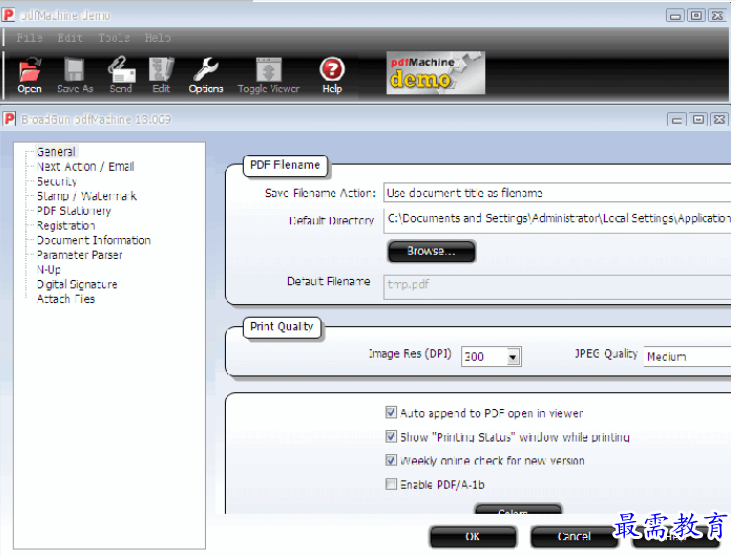Select Next Action / Email tree item
Viewport: 736px width, 557px height.
(x=85, y=167)
